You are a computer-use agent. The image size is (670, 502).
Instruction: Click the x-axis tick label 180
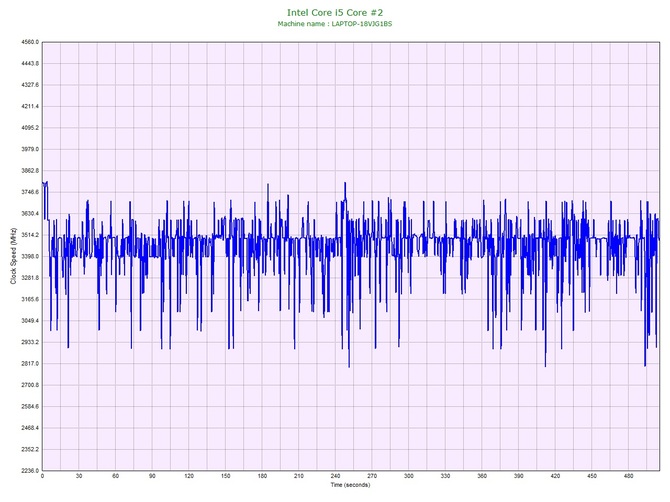[262, 476]
